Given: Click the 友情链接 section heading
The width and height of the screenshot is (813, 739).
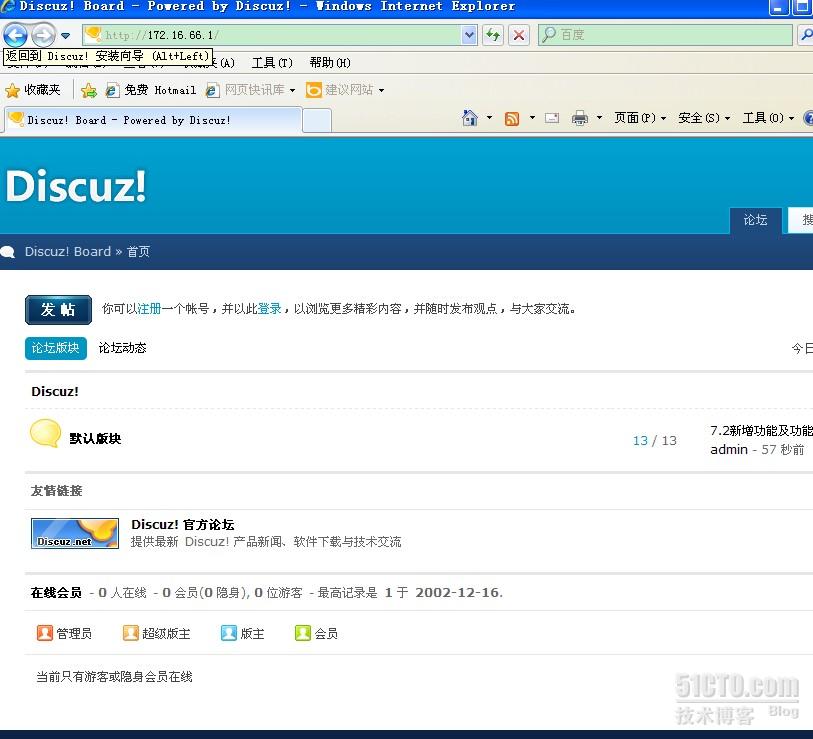Looking at the screenshot, I should pos(57,491).
